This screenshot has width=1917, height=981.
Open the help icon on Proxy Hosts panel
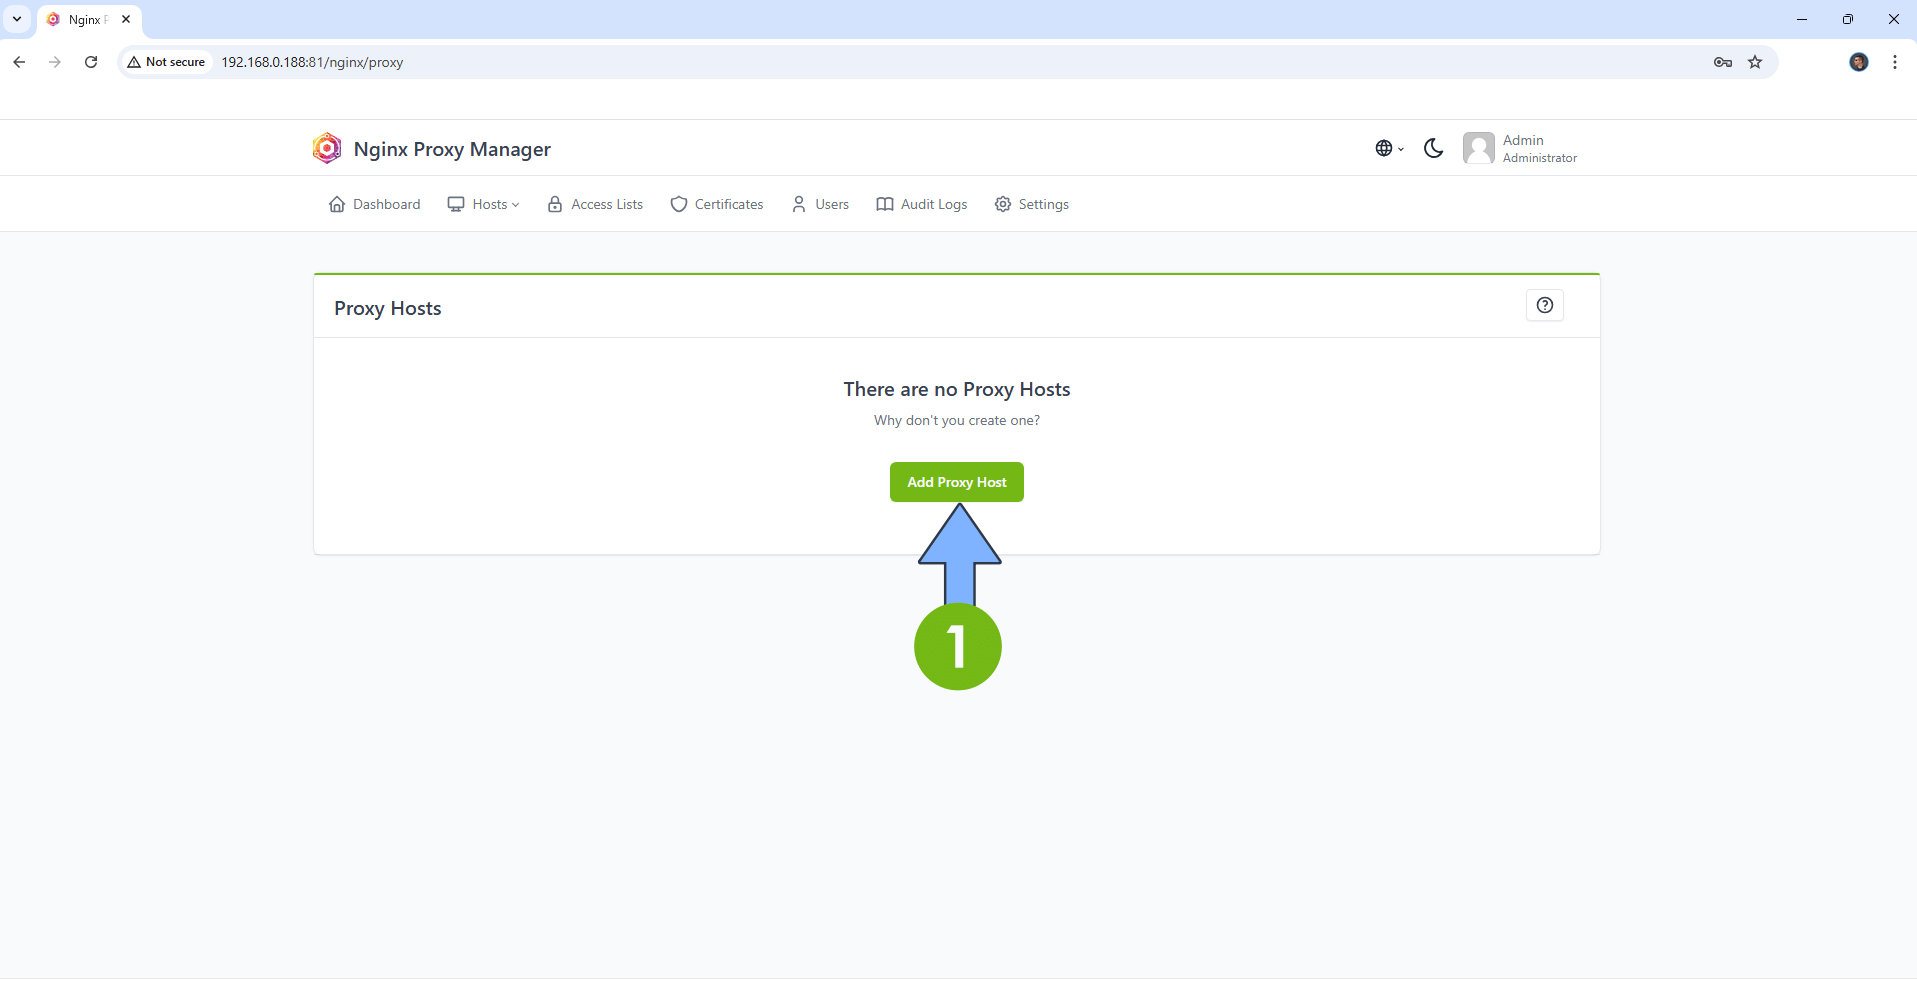pyautogui.click(x=1544, y=305)
